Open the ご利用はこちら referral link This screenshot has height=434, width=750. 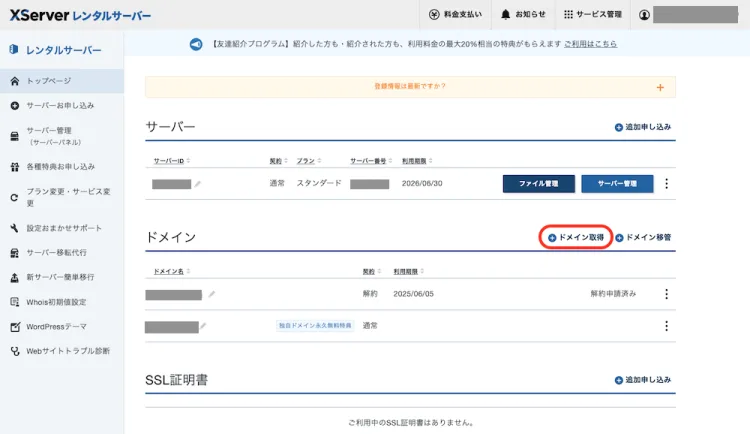pyautogui.click(x=590, y=44)
